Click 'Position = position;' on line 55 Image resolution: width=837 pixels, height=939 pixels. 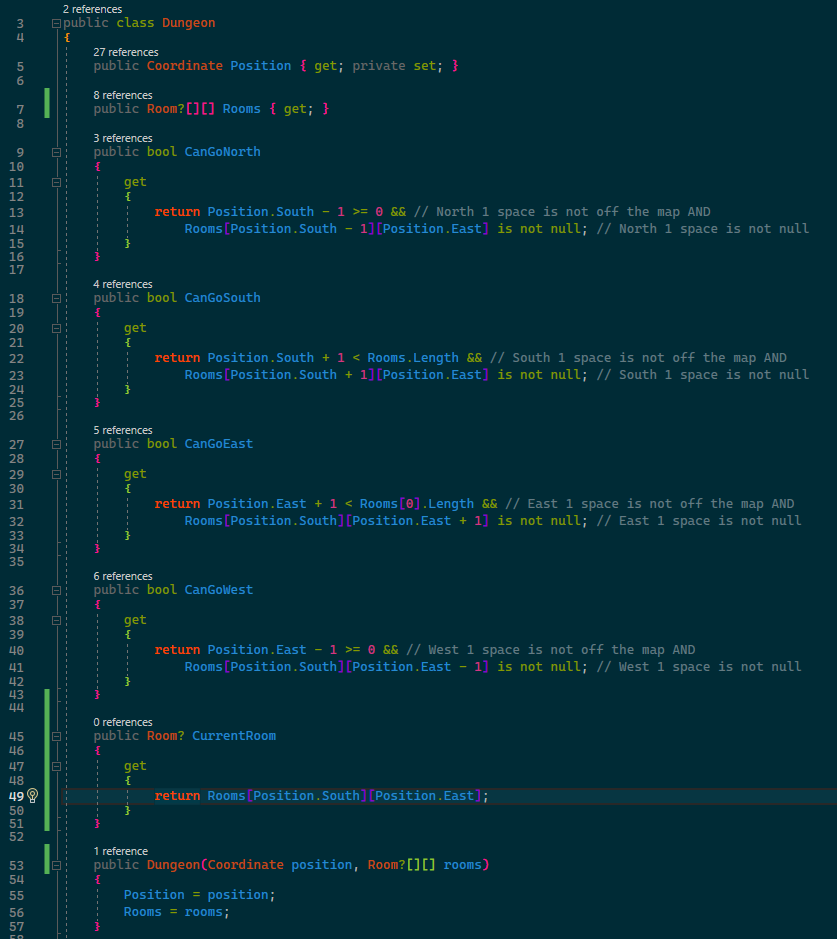(x=199, y=895)
